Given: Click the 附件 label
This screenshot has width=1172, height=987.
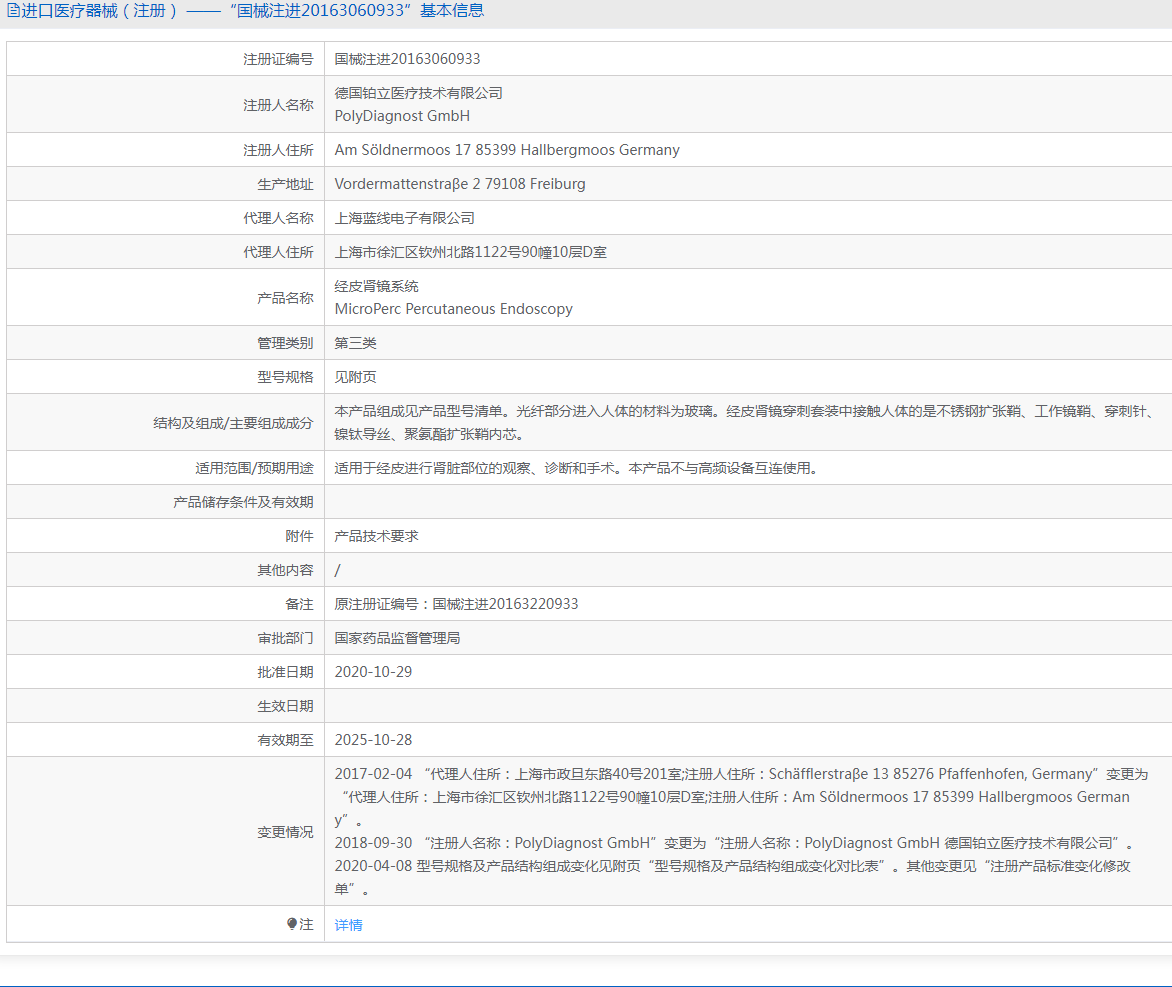Looking at the screenshot, I should point(299,536).
